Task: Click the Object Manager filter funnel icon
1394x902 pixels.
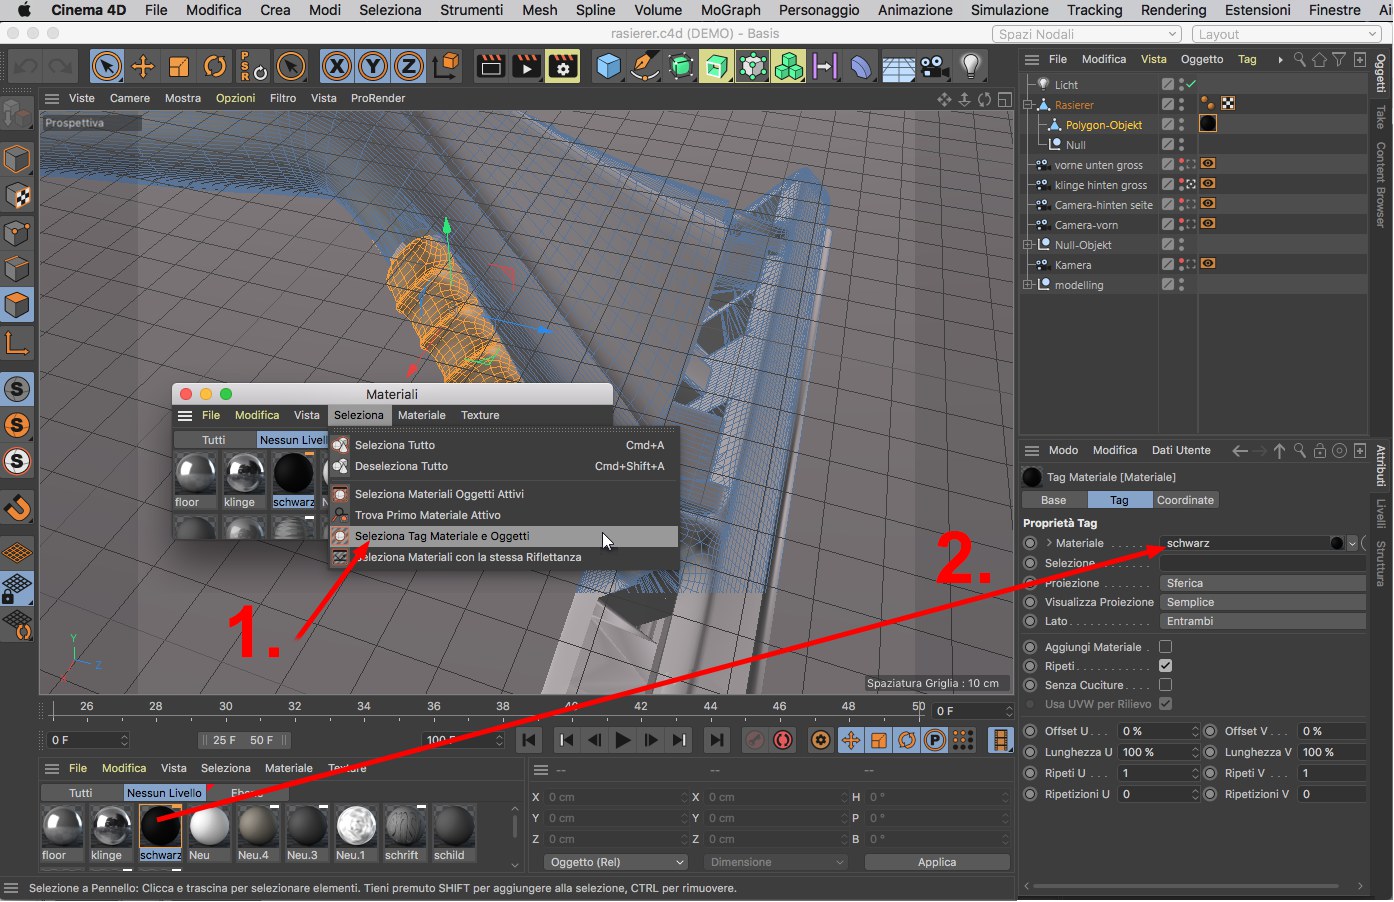Action: [x=1340, y=60]
